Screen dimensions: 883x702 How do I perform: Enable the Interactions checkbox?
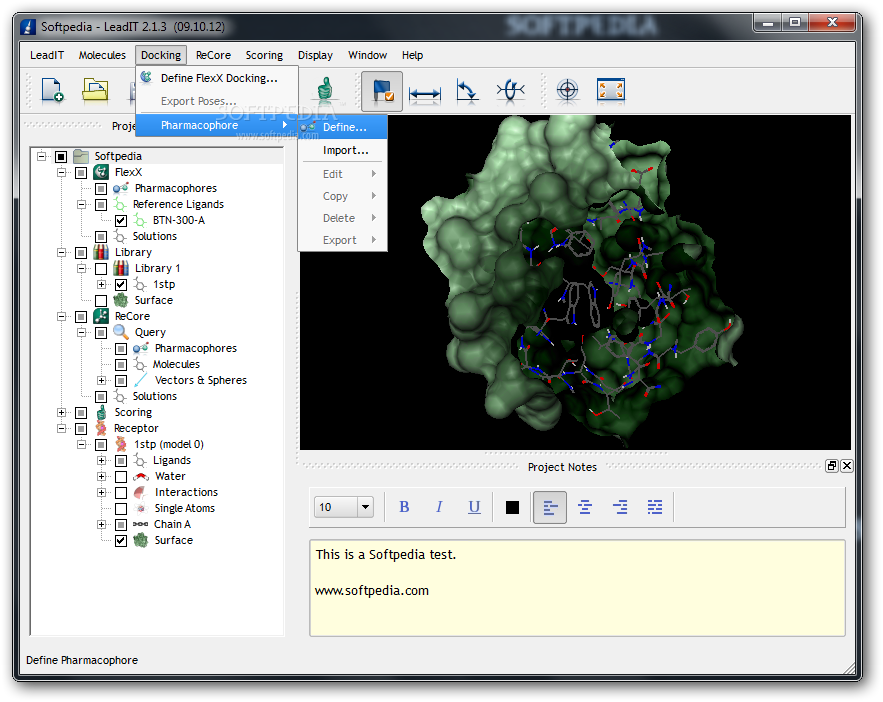(x=121, y=493)
